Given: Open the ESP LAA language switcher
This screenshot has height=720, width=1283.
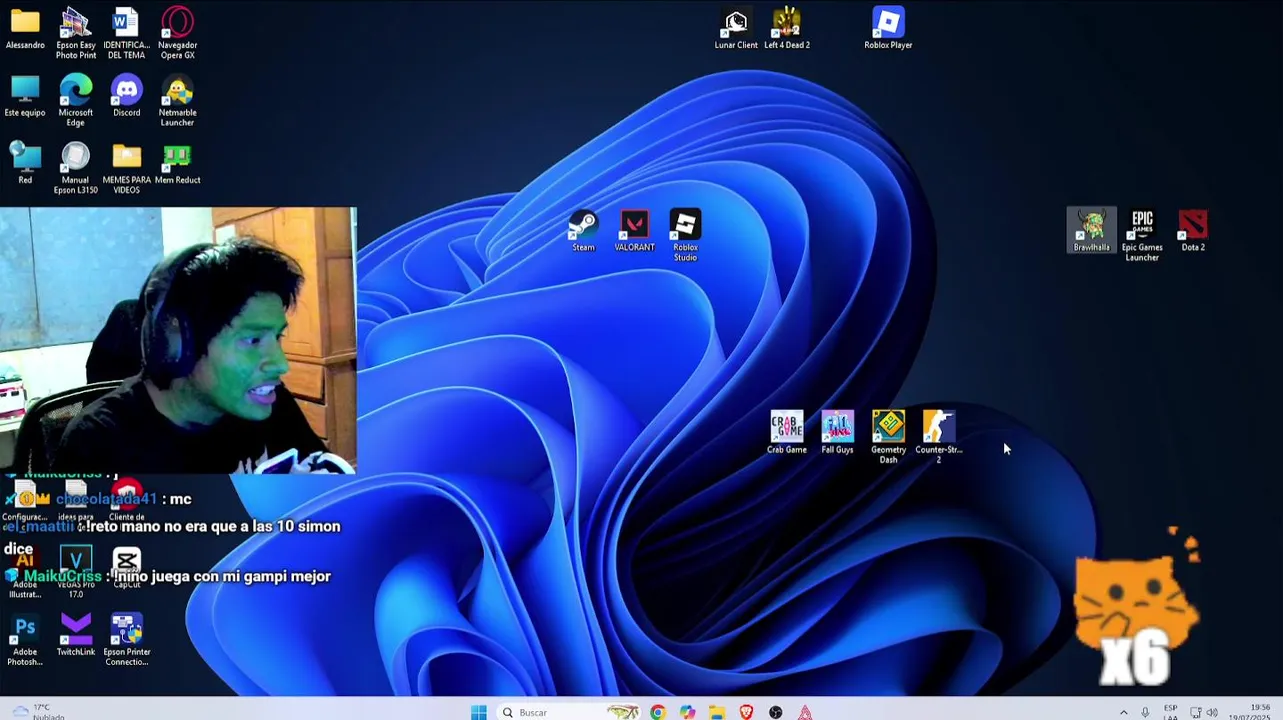Looking at the screenshot, I should pos(1170,712).
